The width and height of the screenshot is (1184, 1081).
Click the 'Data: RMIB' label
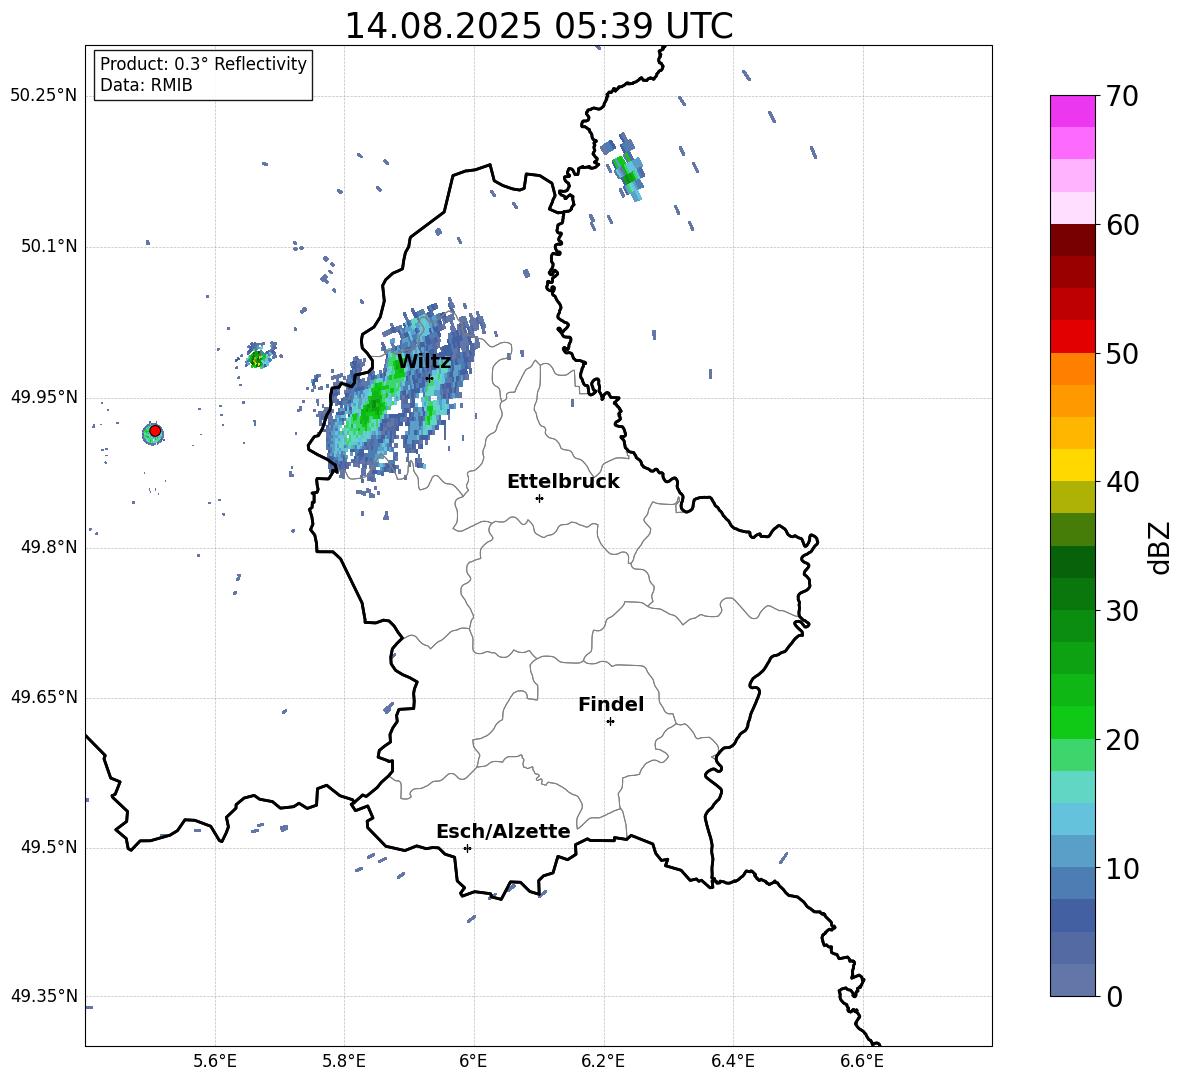(x=146, y=85)
